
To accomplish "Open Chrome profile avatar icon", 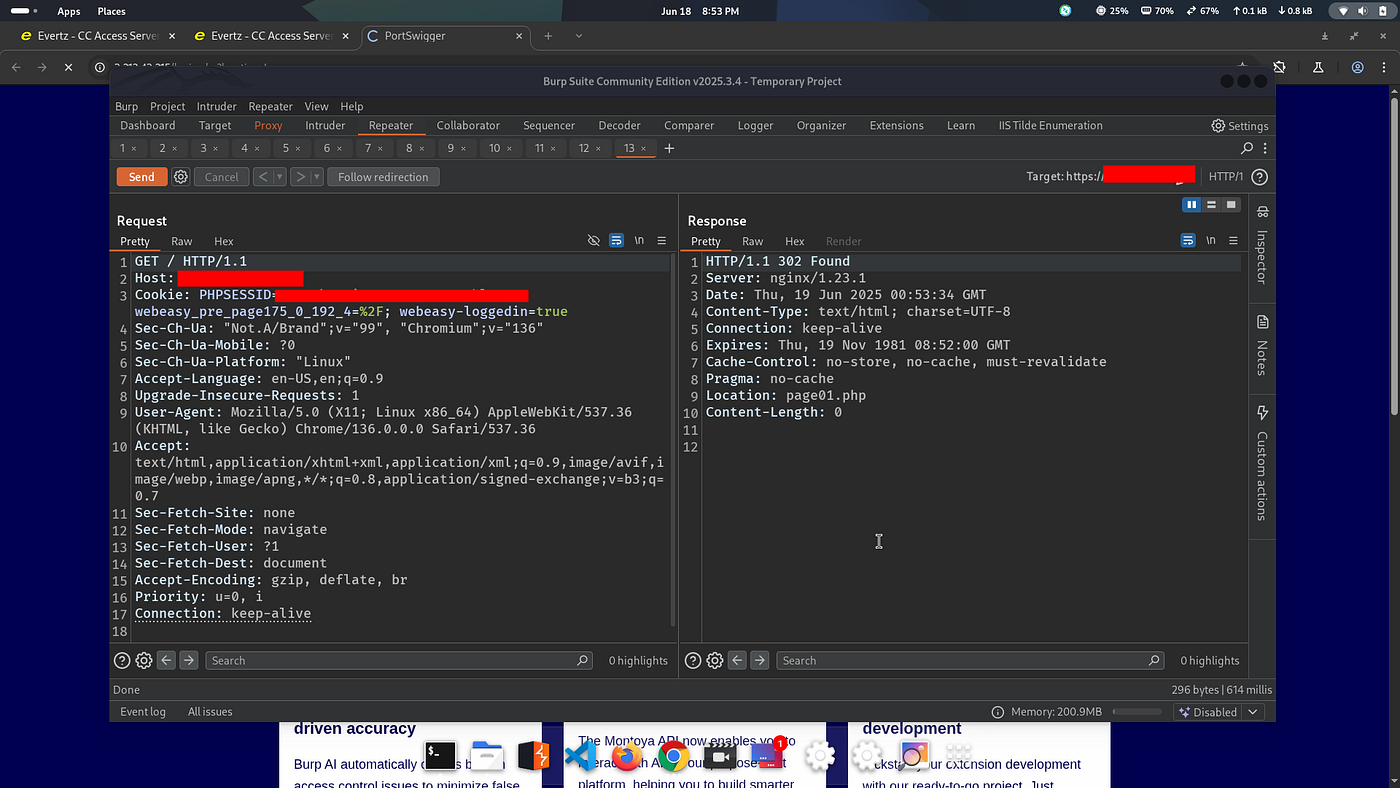I will click(1357, 67).
